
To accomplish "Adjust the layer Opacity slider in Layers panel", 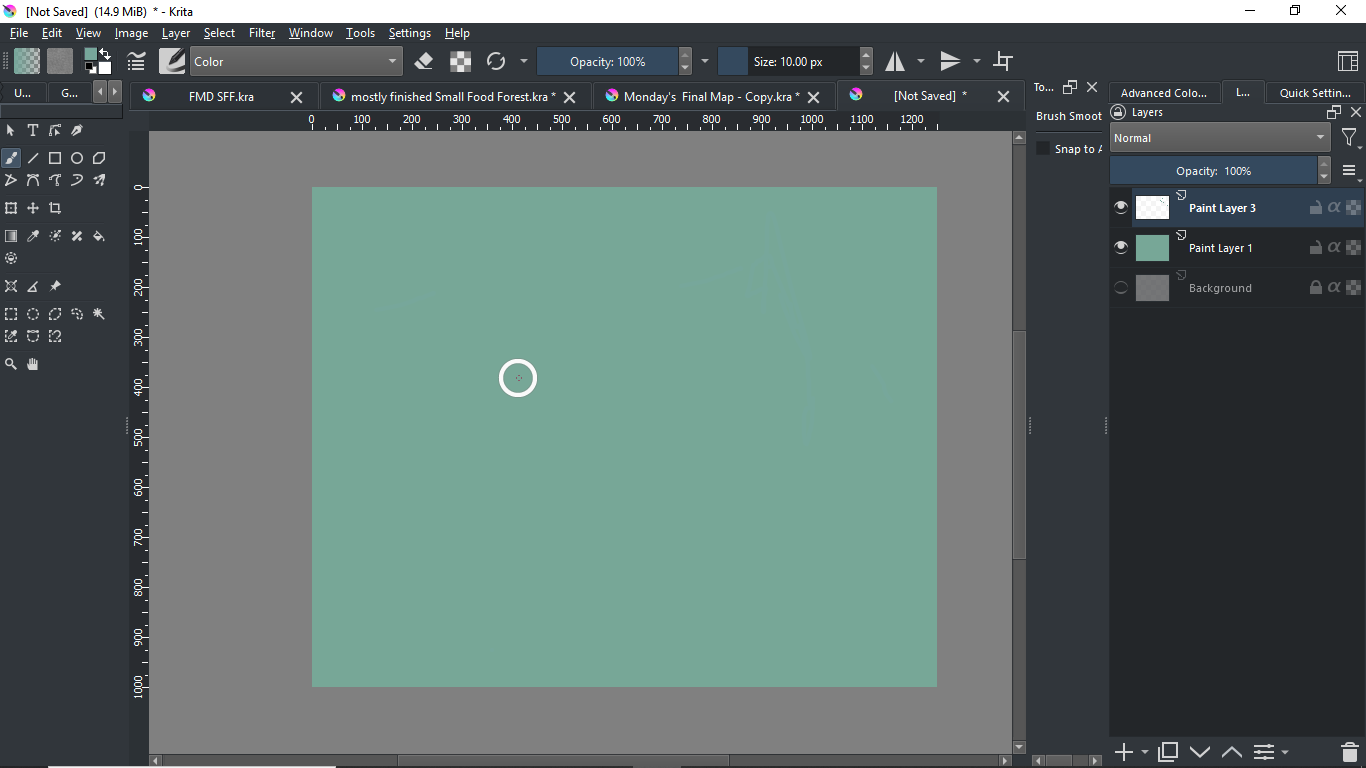I will pos(1213,171).
